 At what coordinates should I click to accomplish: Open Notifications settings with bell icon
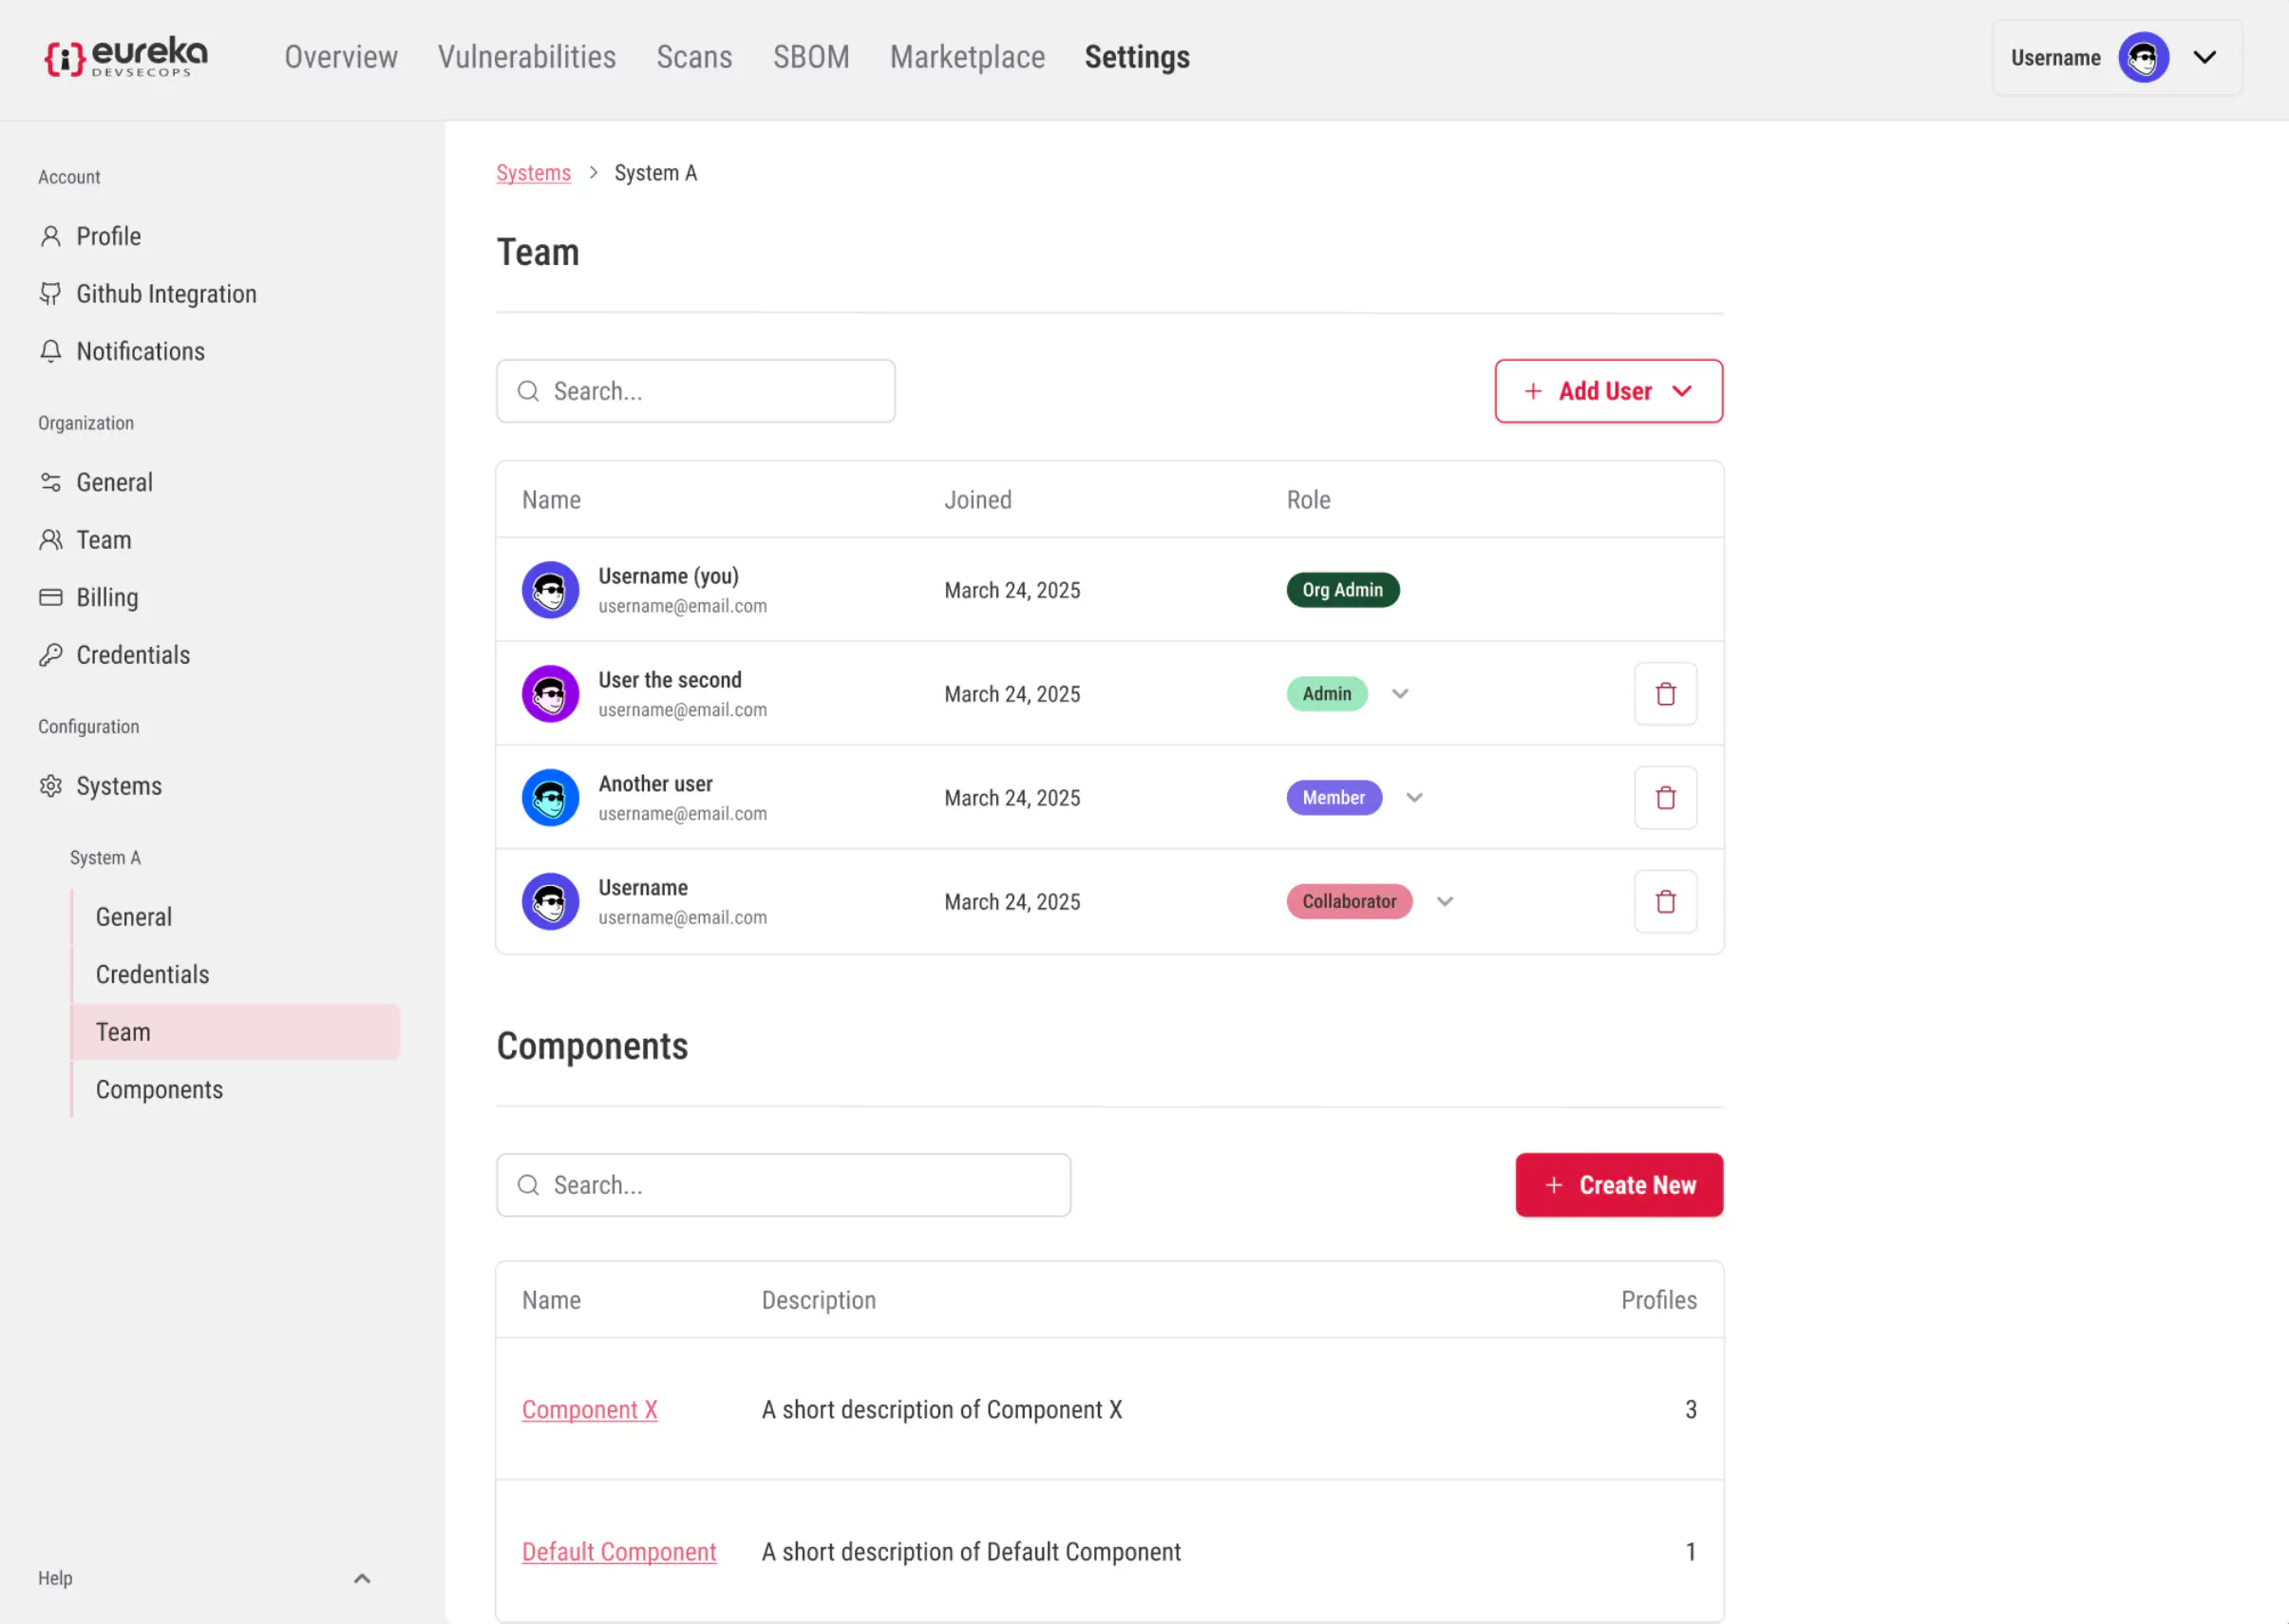point(140,351)
